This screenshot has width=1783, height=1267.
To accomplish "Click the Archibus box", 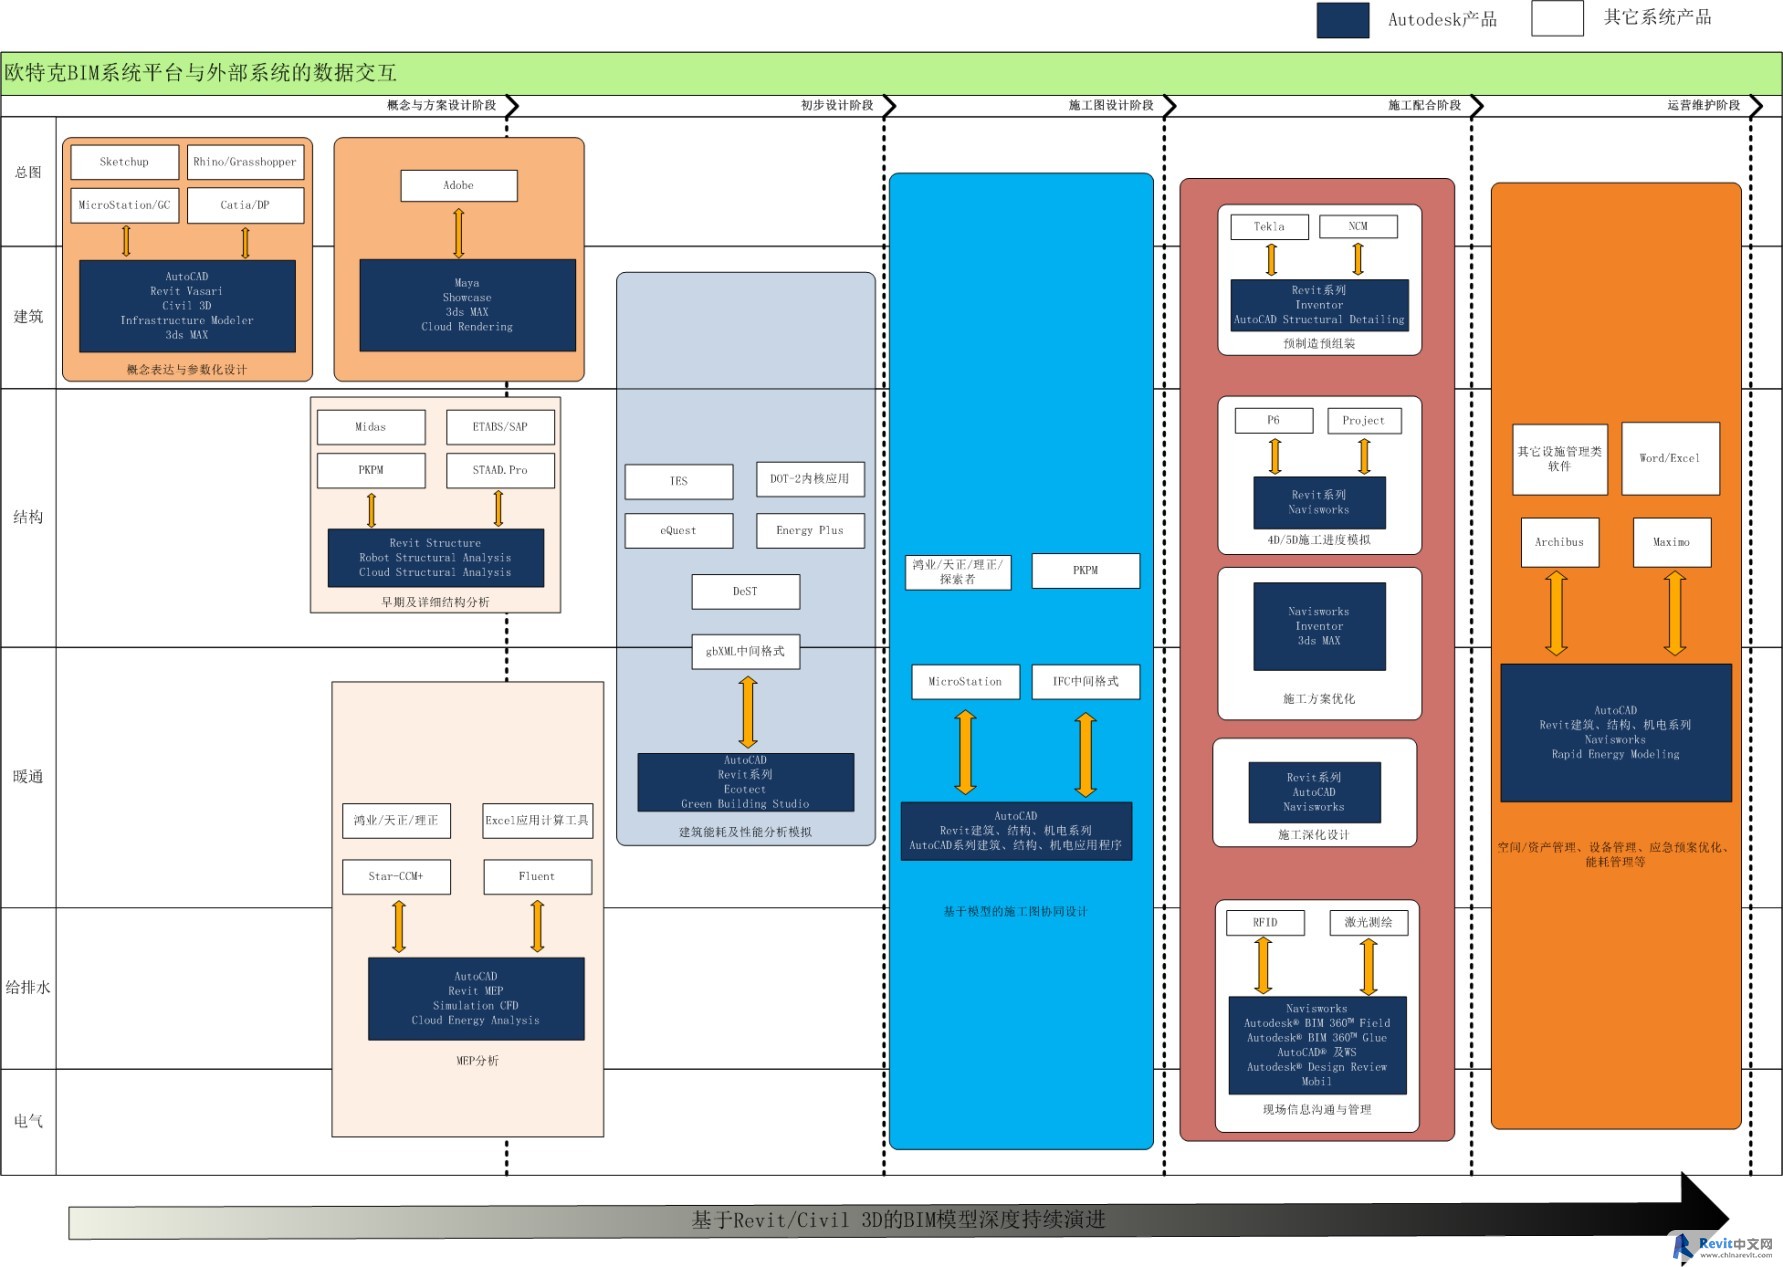I will pos(1560,543).
